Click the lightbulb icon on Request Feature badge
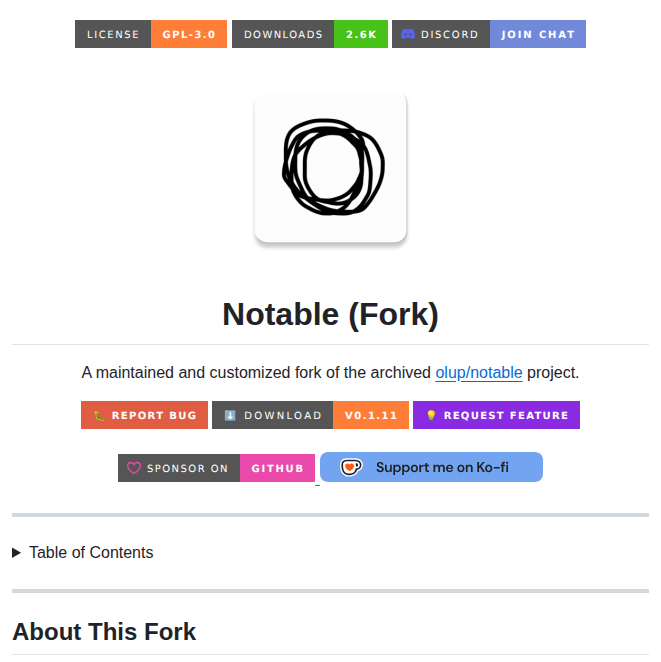The image size is (661, 662). [x=431, y=416]
